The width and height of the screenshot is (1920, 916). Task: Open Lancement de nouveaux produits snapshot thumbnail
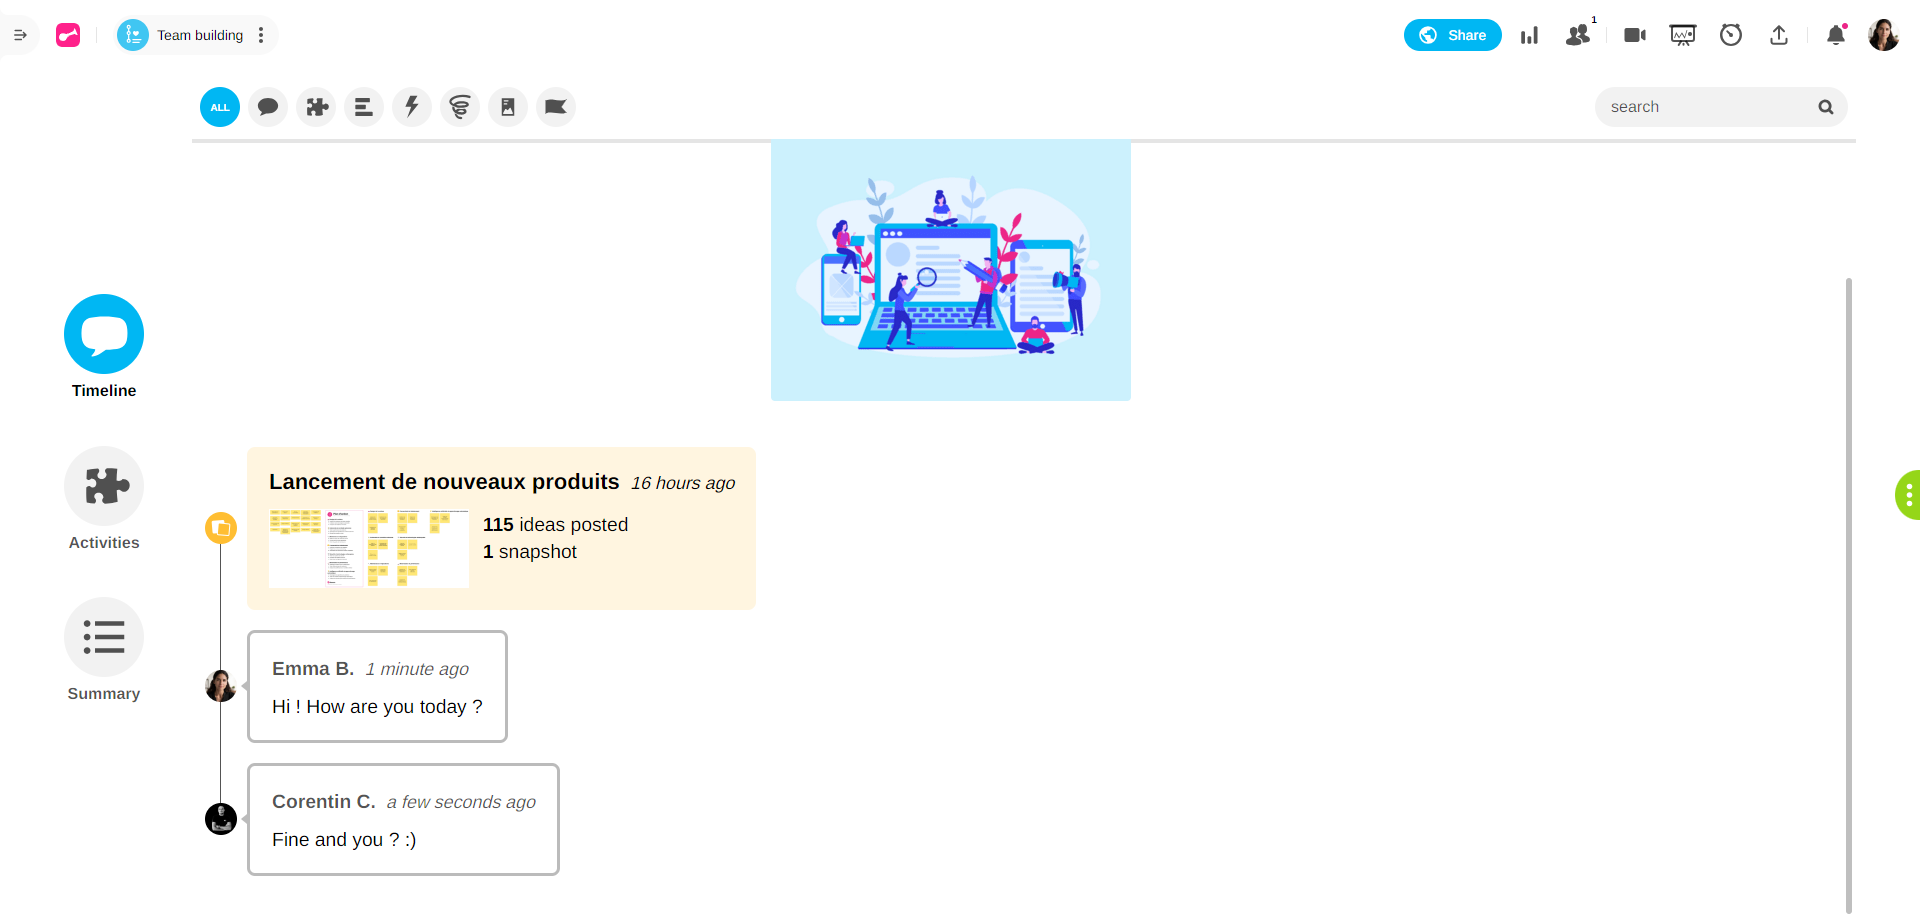(x=368, y=548)
